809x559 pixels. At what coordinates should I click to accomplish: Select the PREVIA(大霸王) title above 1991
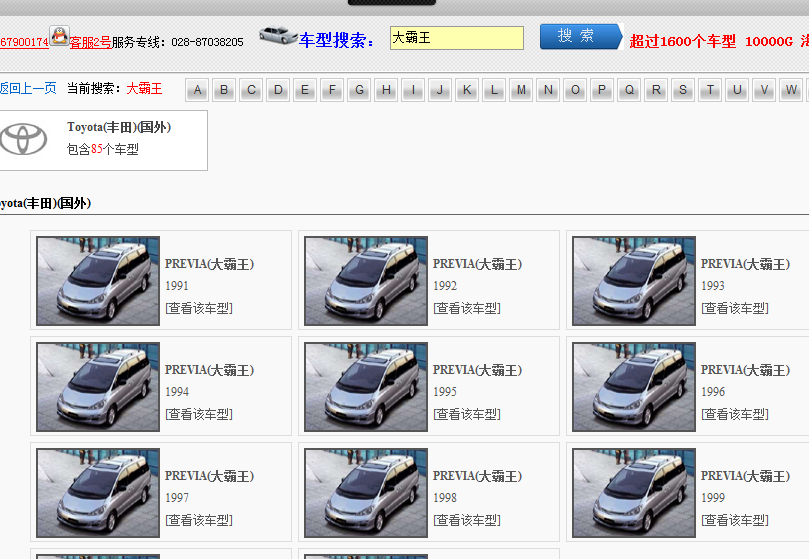pyautogui.click(x=209, y=264)
